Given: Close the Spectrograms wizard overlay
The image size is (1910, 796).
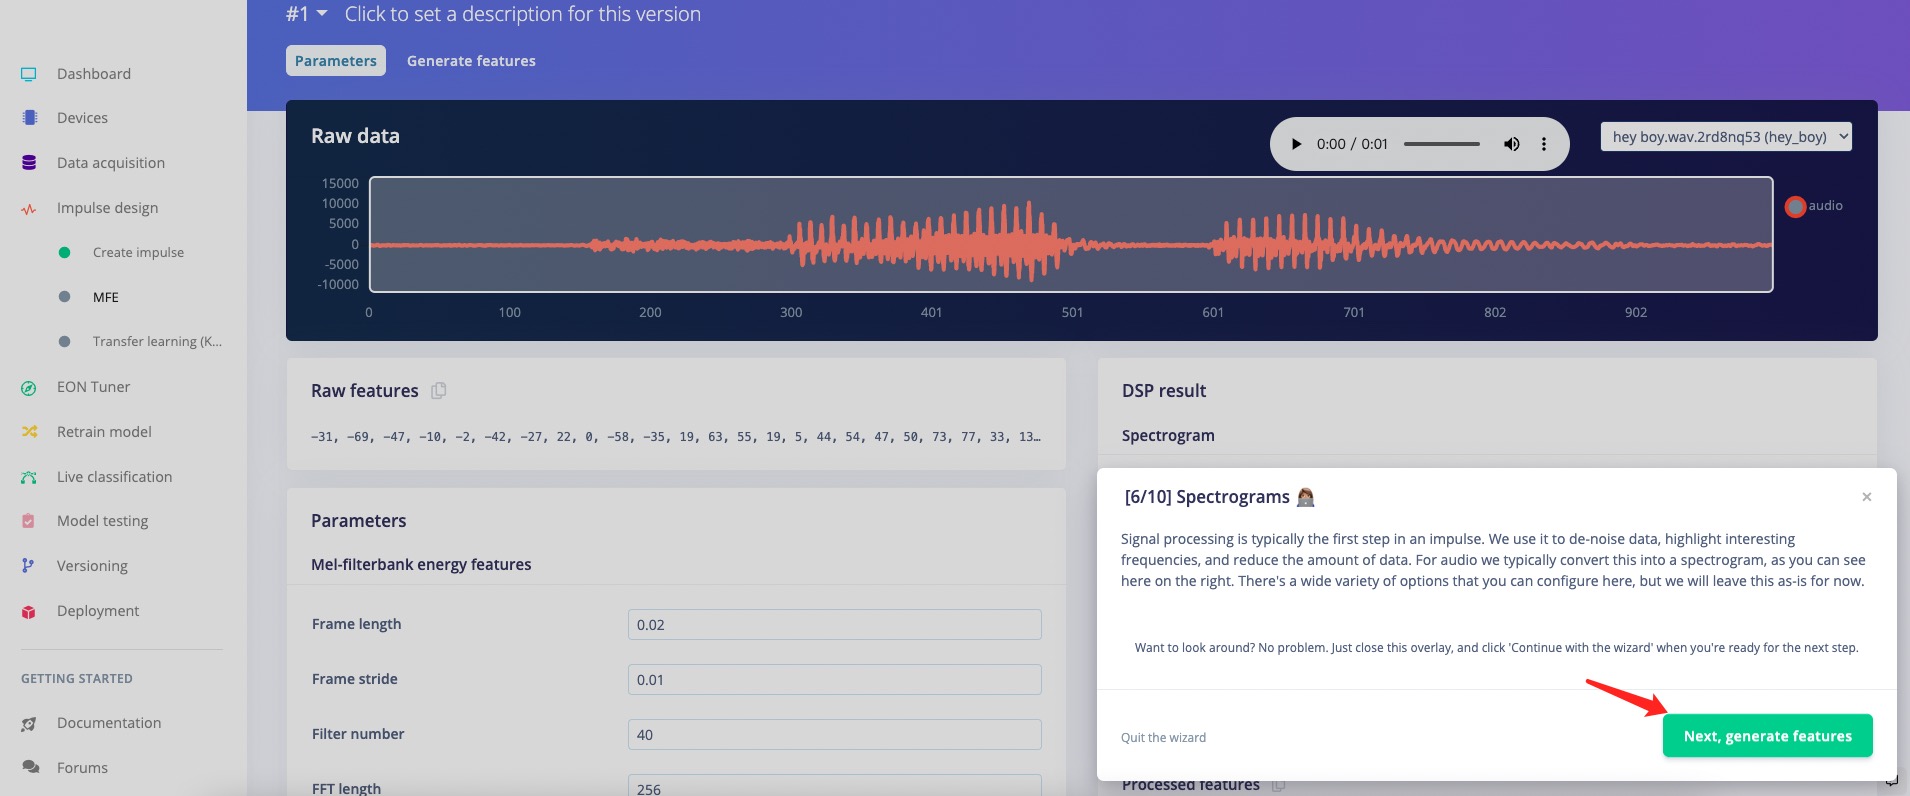Looking at the screenshot, I should (1866, 497).
